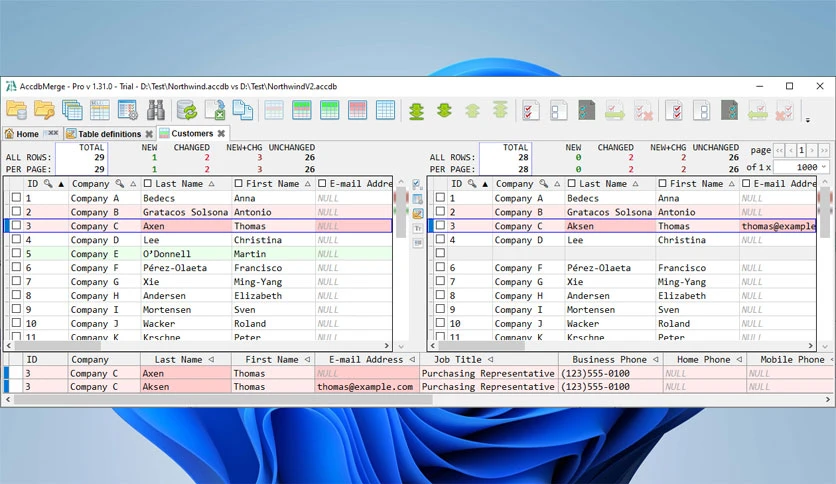Click thomas@example.com in the bottom detail row
836x484 pixels.
(x=365, y=387)
